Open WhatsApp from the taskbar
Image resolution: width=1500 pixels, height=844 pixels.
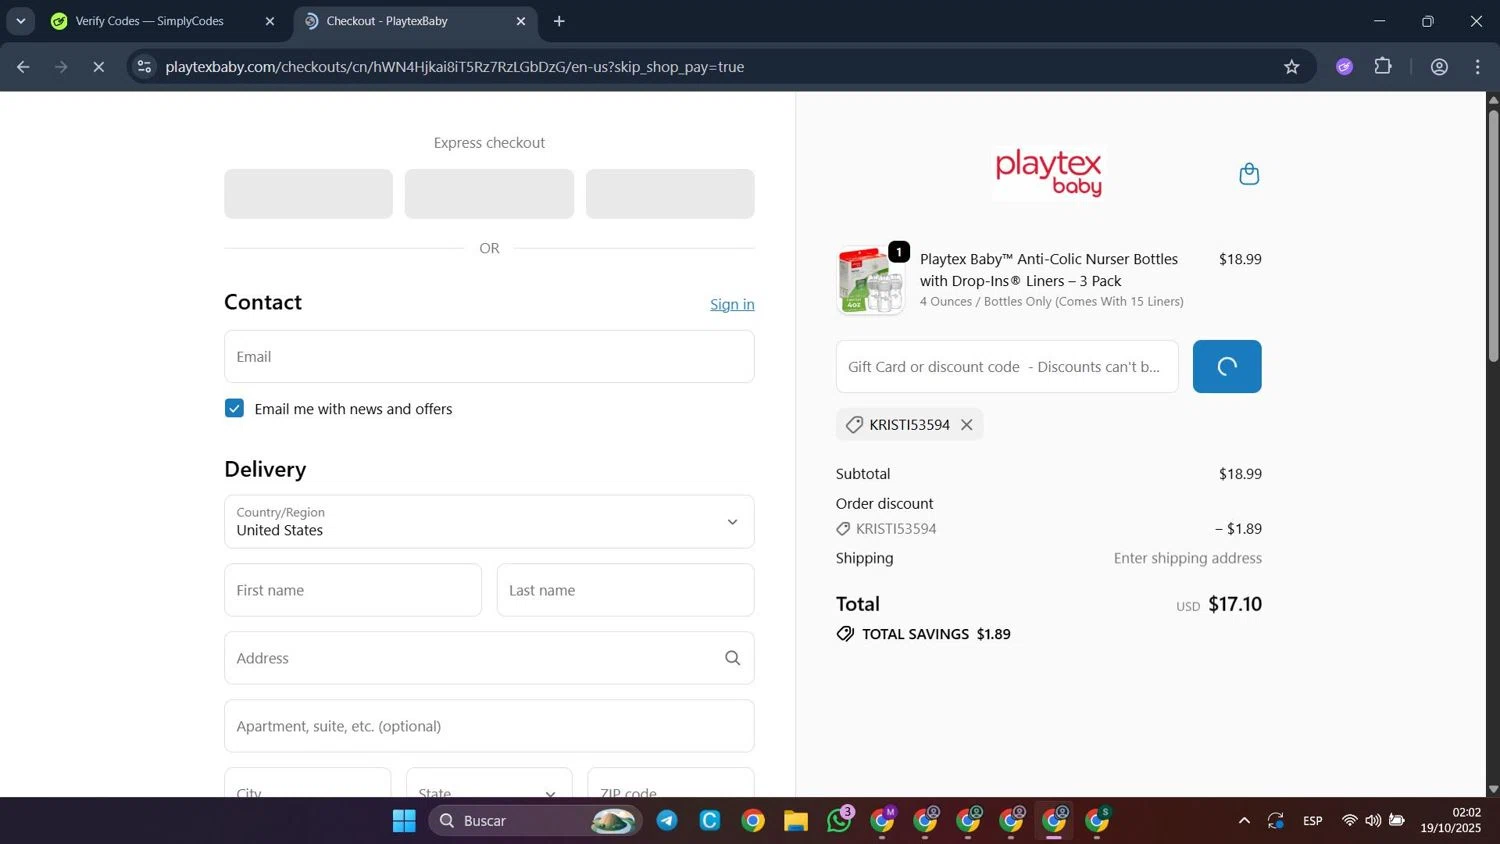click(840, 820)
